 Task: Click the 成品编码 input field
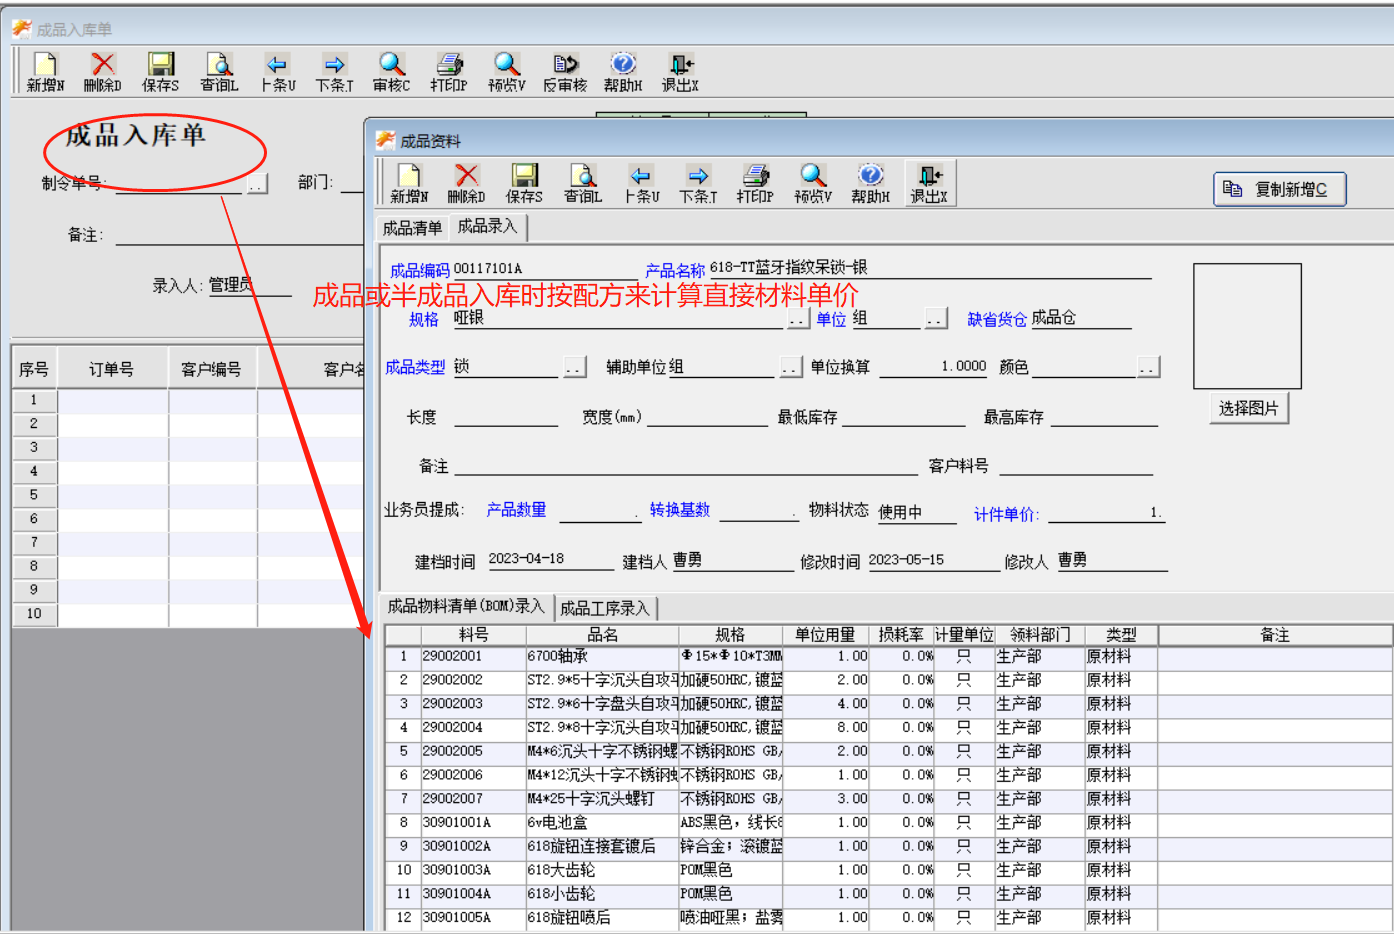pos(544,269)
